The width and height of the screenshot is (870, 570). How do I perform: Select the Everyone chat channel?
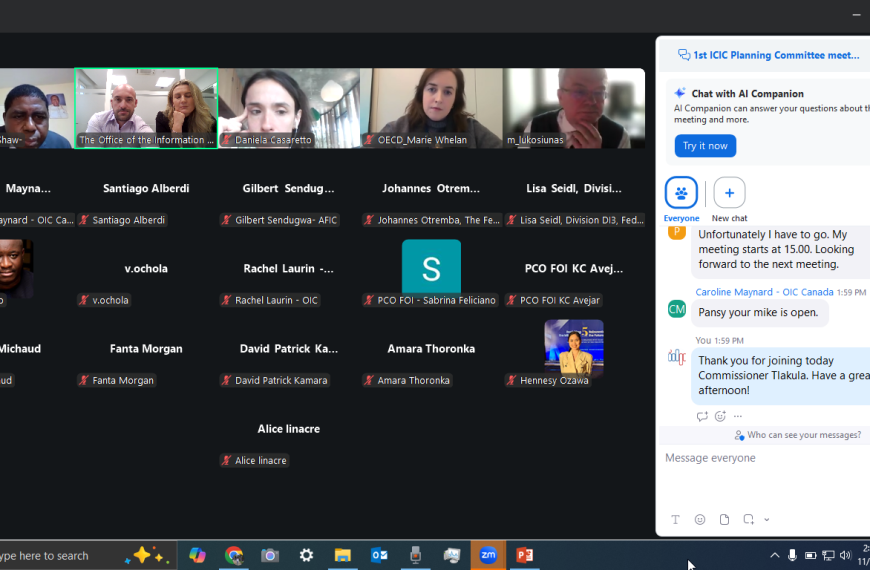click(681, 193)
